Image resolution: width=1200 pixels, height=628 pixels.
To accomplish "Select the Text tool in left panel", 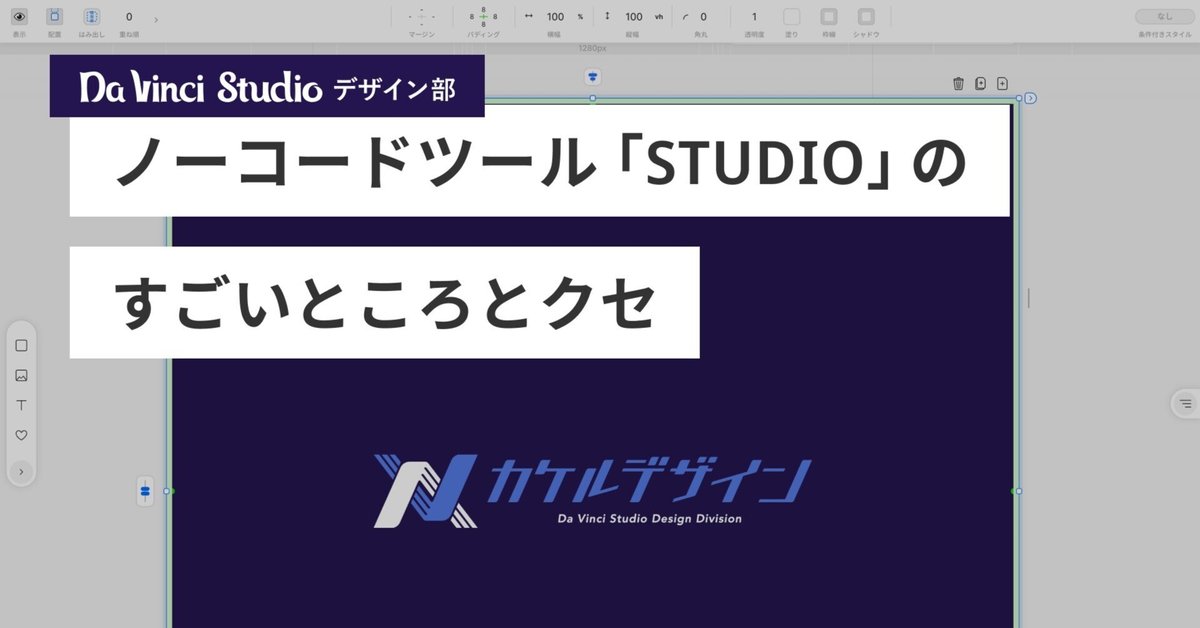I will click(21, 406).
